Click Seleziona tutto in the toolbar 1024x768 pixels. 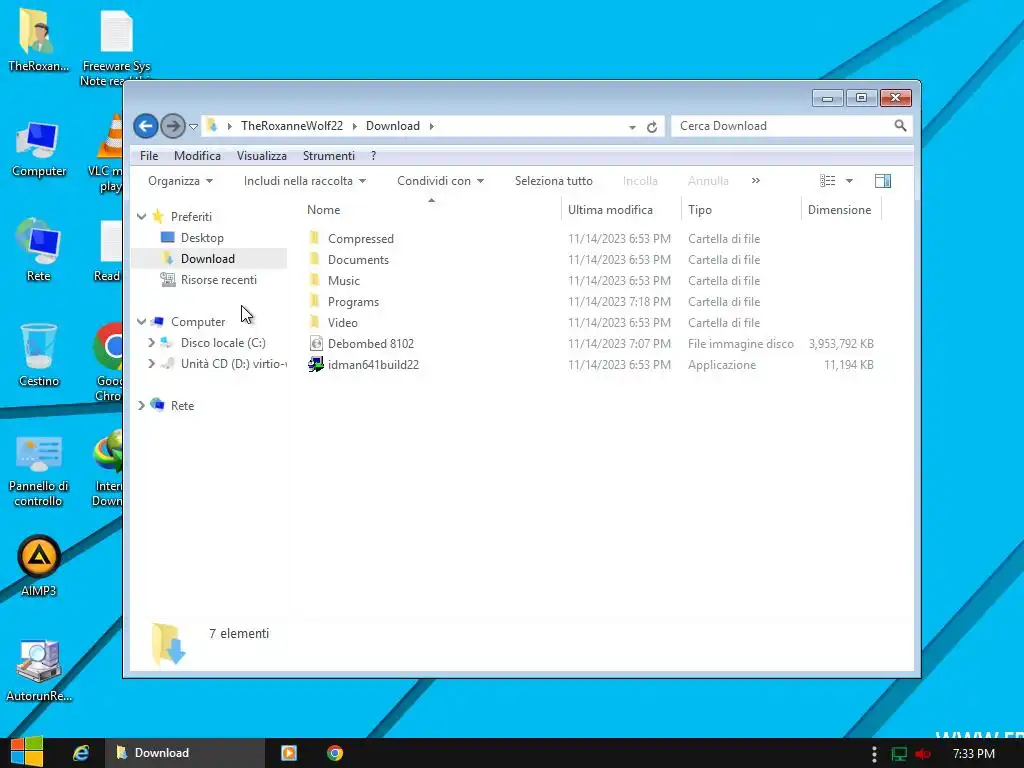(554, 181)
